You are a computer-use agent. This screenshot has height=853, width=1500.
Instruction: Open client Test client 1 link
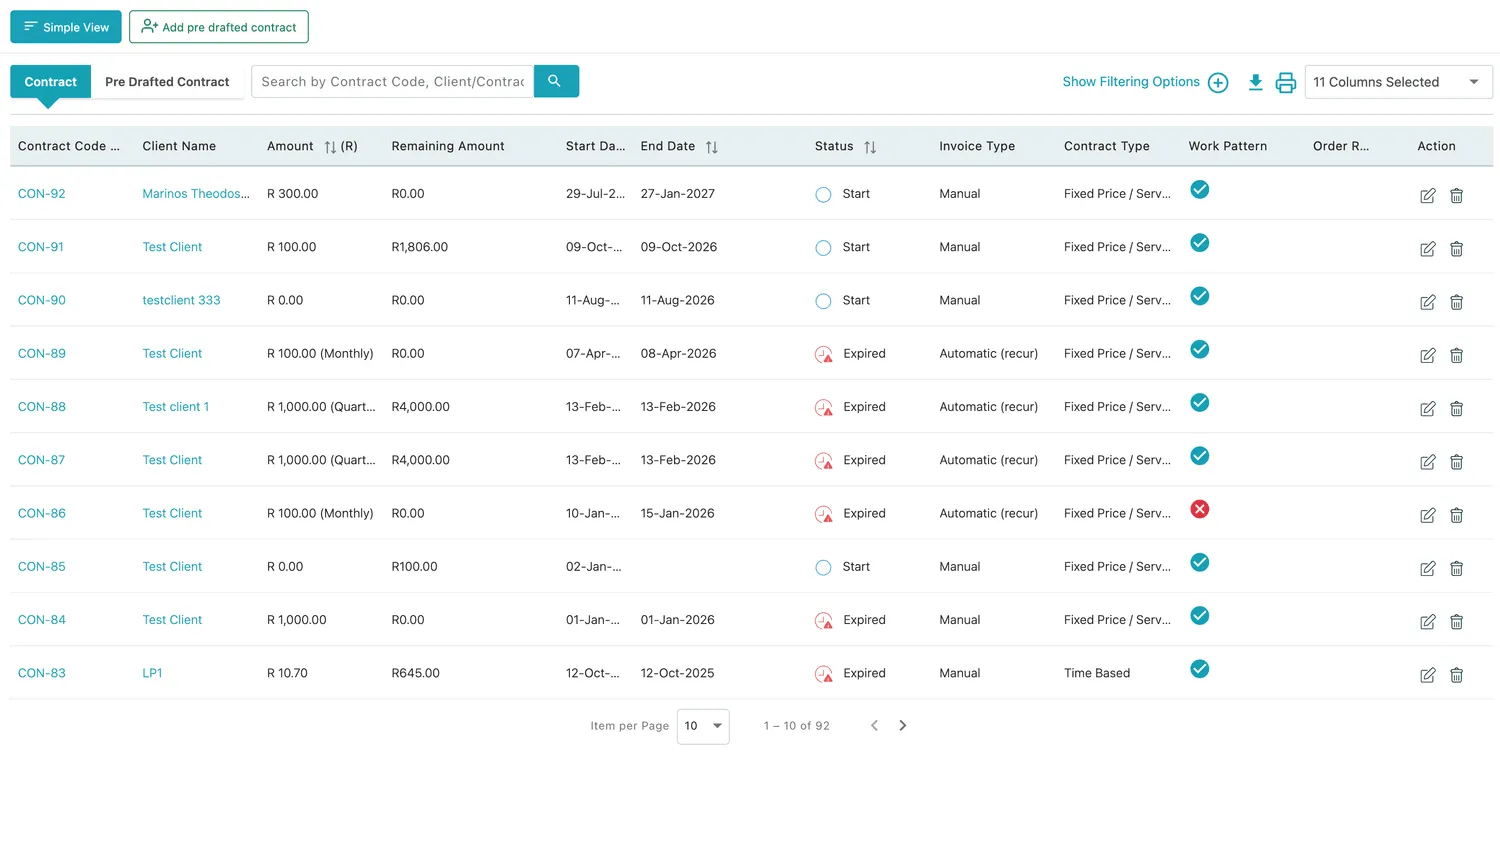point(176,407)
